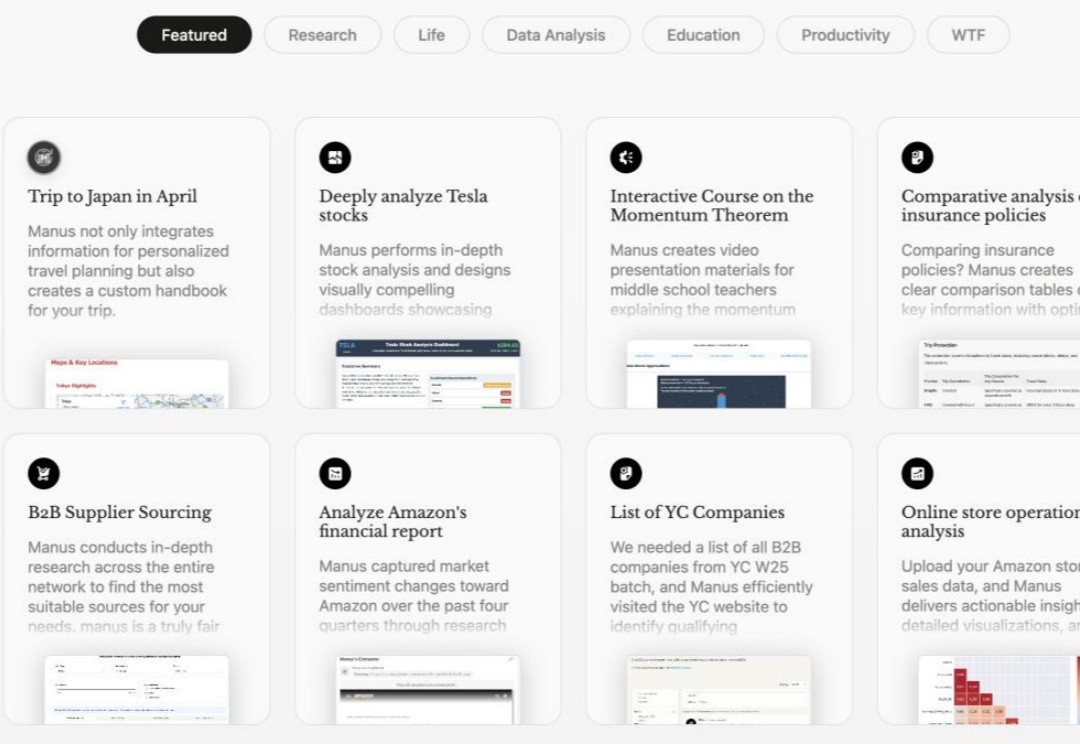Click the insurance policies card icon

917,158
